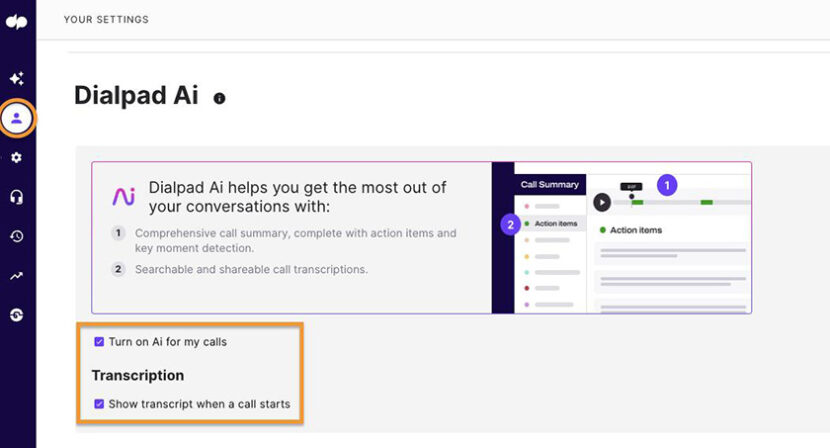Click the pink Ai logo in the banner
This screenshot has width=830, height=448.
point(124,195)
